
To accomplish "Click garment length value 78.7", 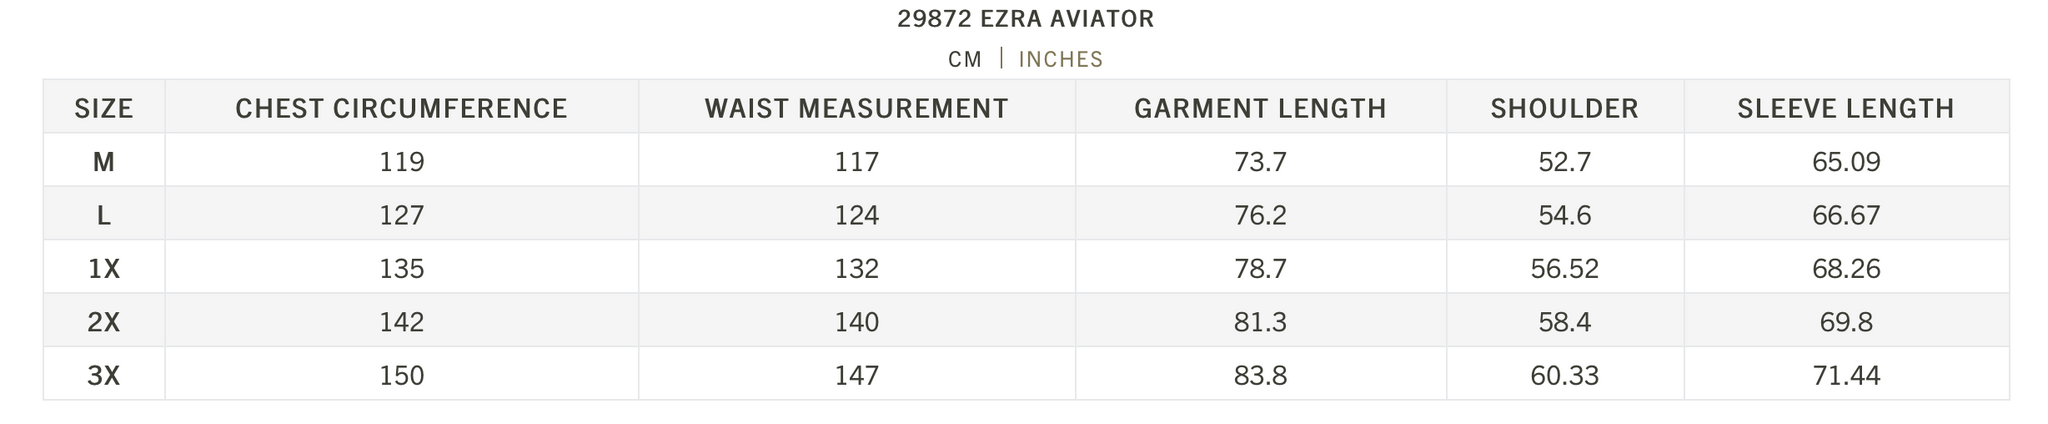I will click(x=1261, y=269).
